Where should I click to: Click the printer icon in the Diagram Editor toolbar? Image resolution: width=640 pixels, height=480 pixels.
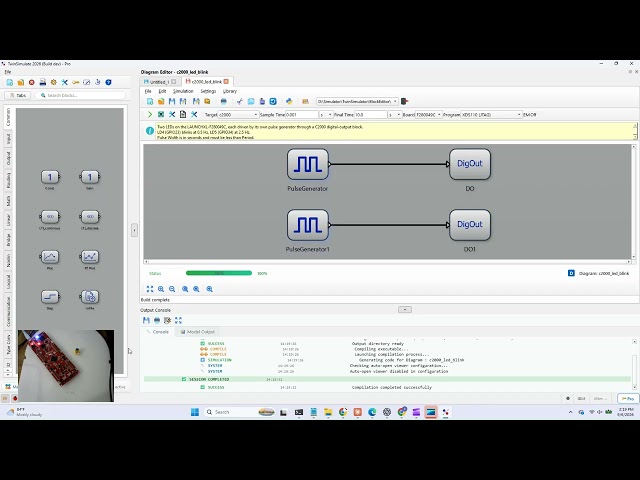(x=223, y=101)
